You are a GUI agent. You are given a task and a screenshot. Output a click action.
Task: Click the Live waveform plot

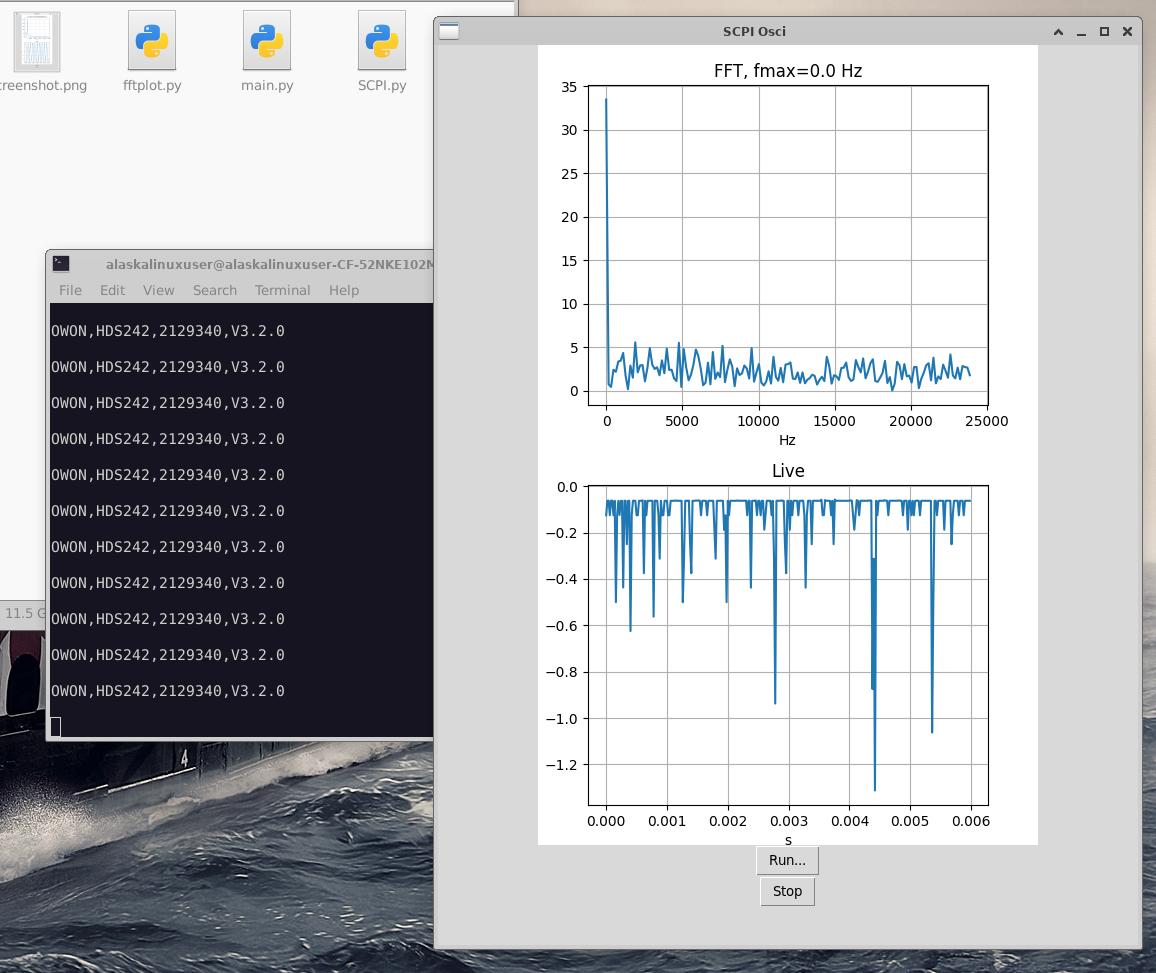coord(788,645)
